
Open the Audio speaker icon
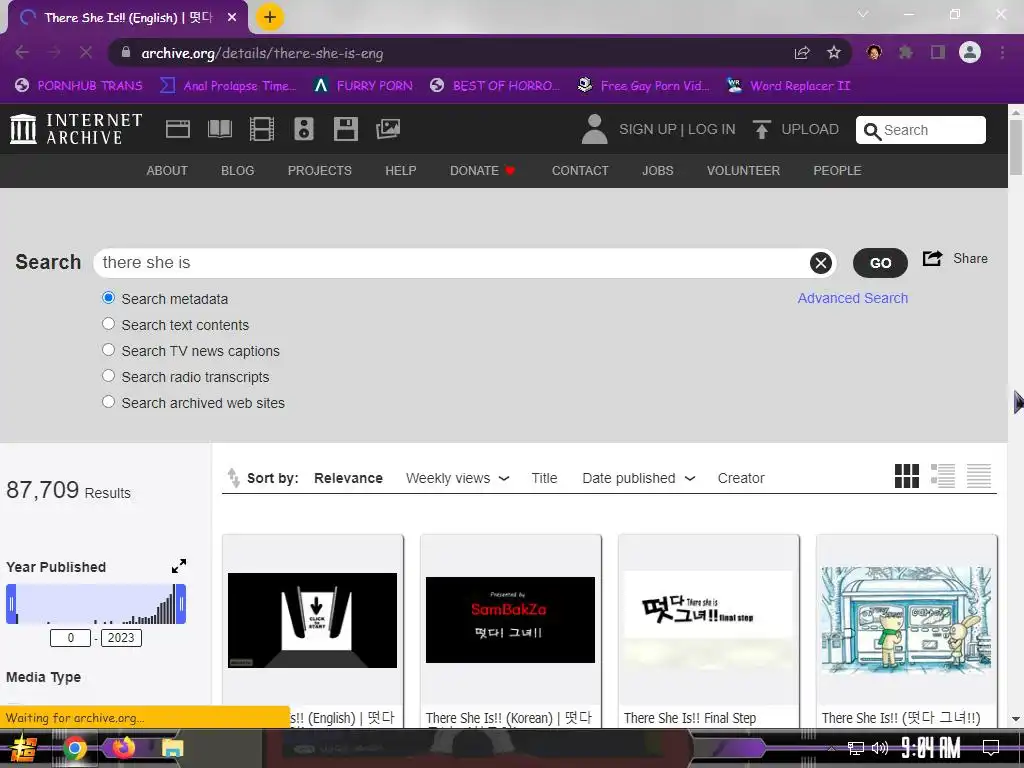click(x=304, y=129)
